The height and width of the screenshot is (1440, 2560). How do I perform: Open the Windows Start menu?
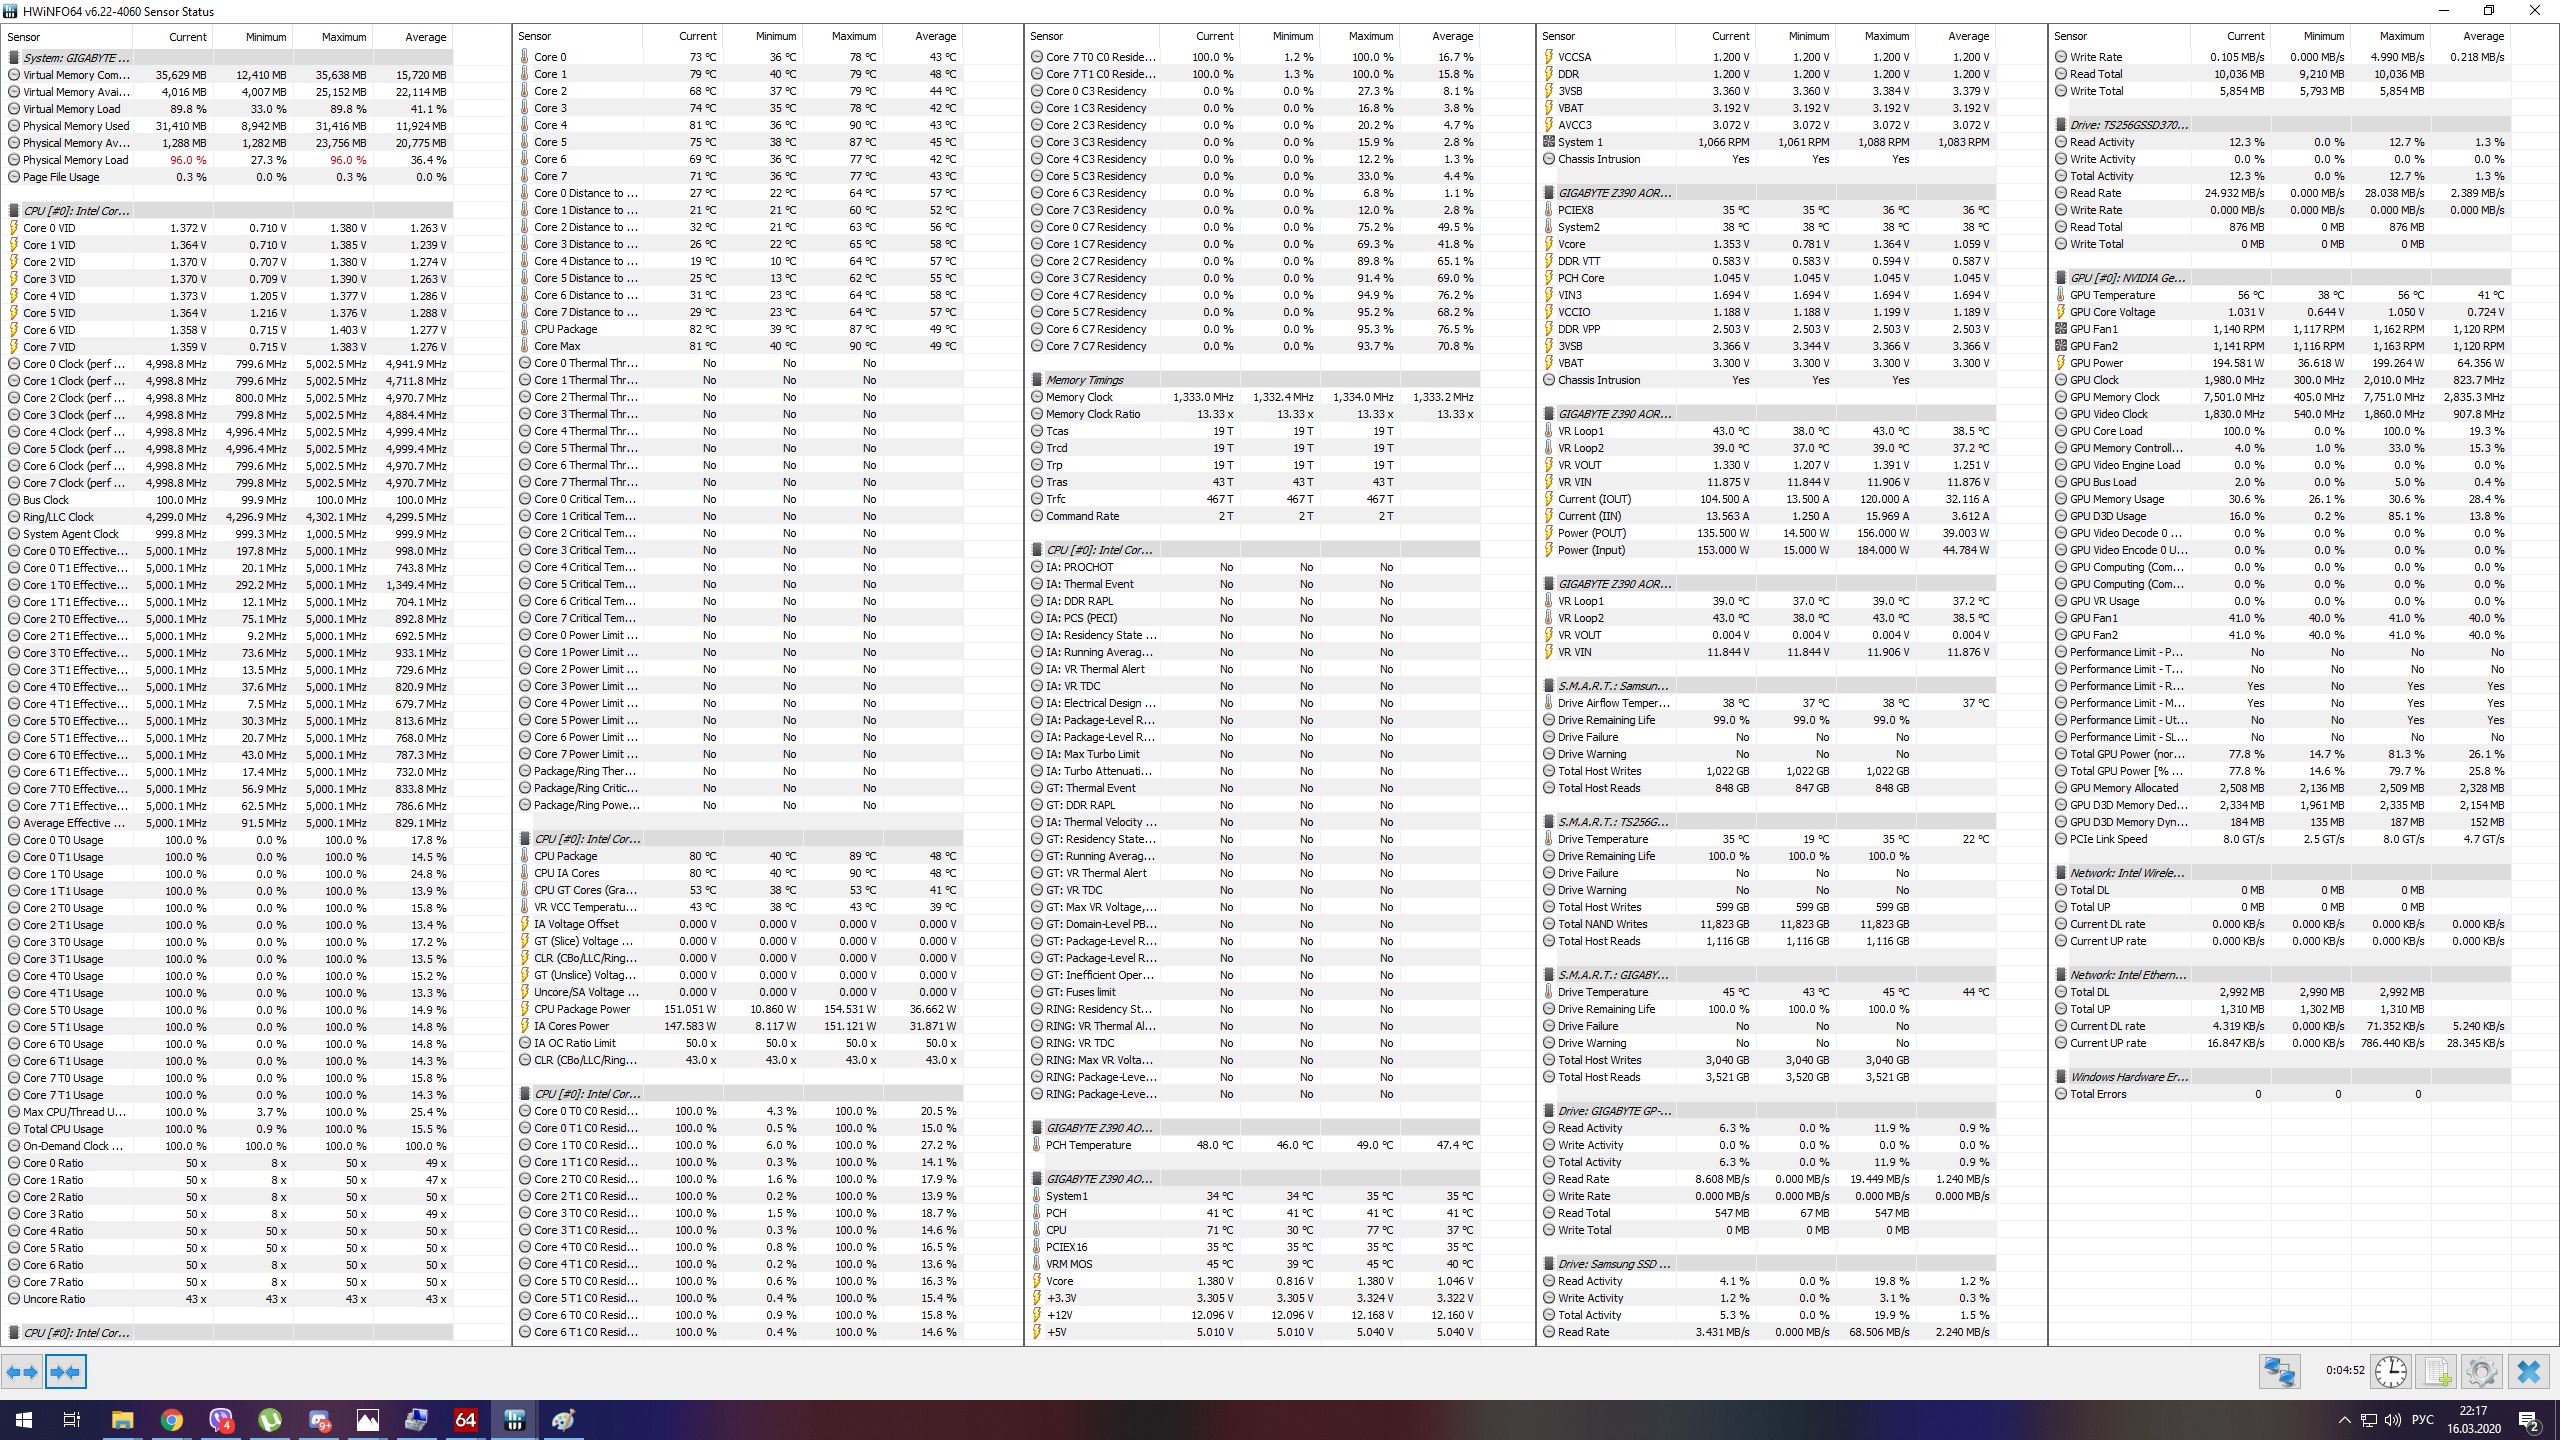24,1420
